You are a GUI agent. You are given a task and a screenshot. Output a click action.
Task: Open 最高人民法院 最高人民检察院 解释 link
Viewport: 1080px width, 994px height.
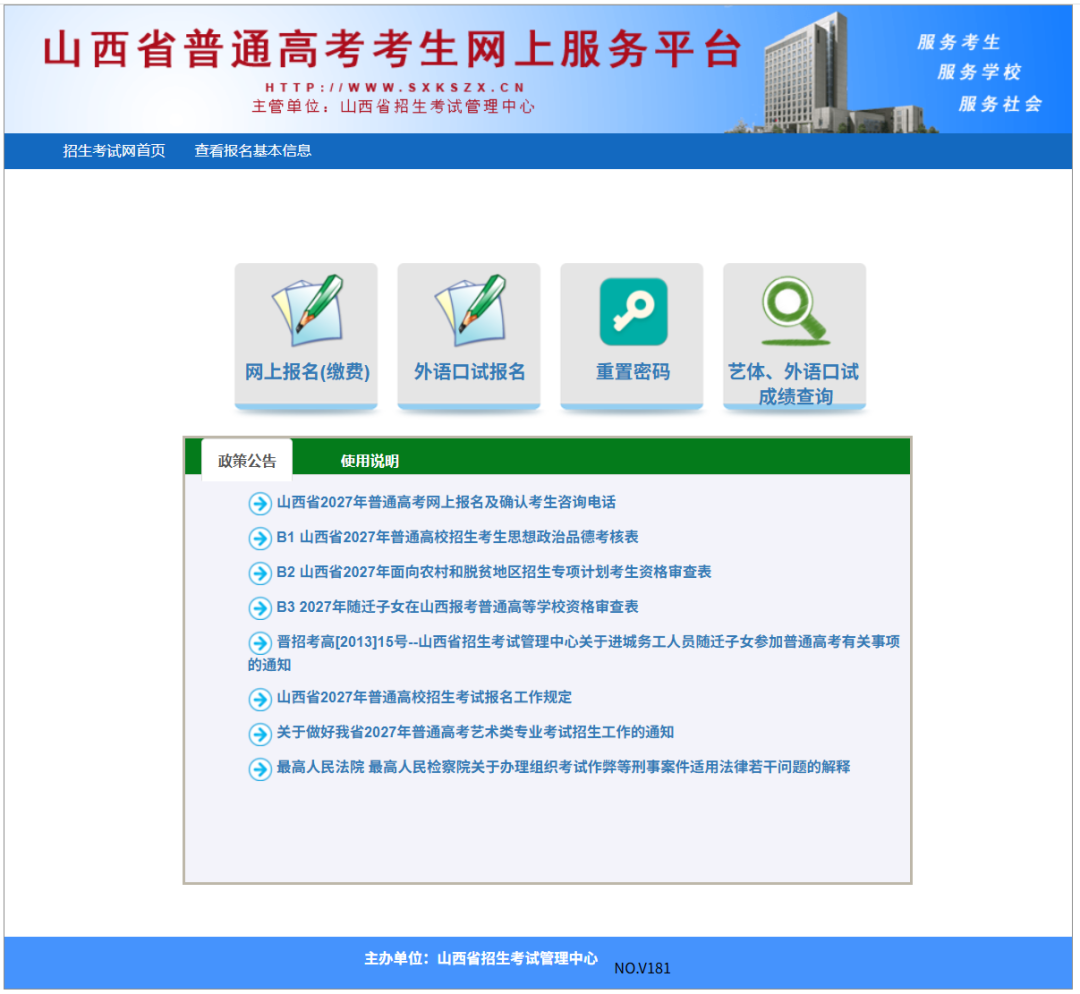point(563,768)
